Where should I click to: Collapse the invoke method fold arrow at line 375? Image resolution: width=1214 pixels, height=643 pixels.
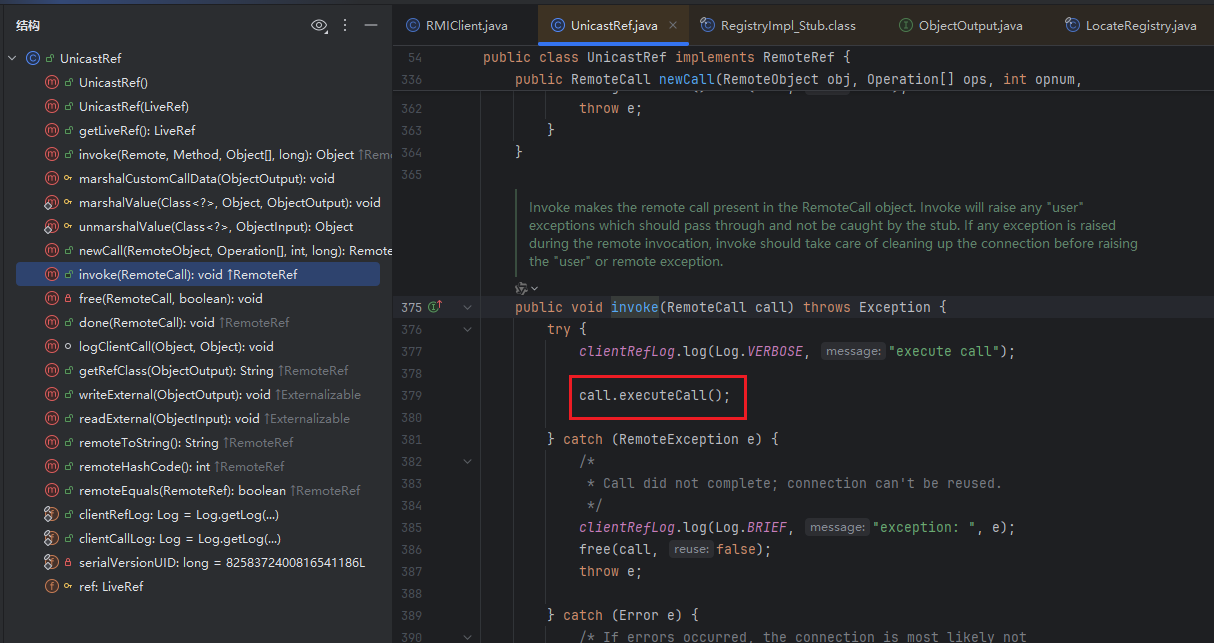coord(467,307)
